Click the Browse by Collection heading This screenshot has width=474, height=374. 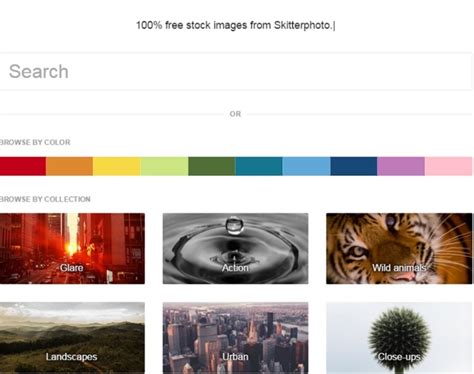tap(45, 199)
